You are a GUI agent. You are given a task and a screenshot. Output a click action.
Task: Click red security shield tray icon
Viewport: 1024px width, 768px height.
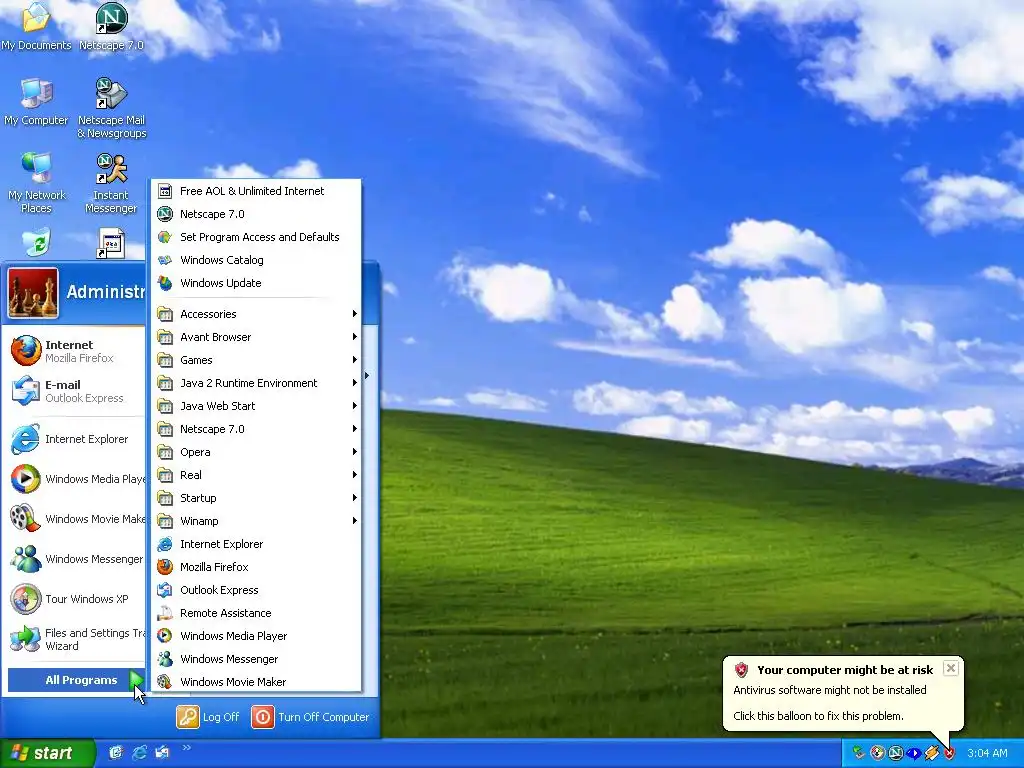point(949,753)
